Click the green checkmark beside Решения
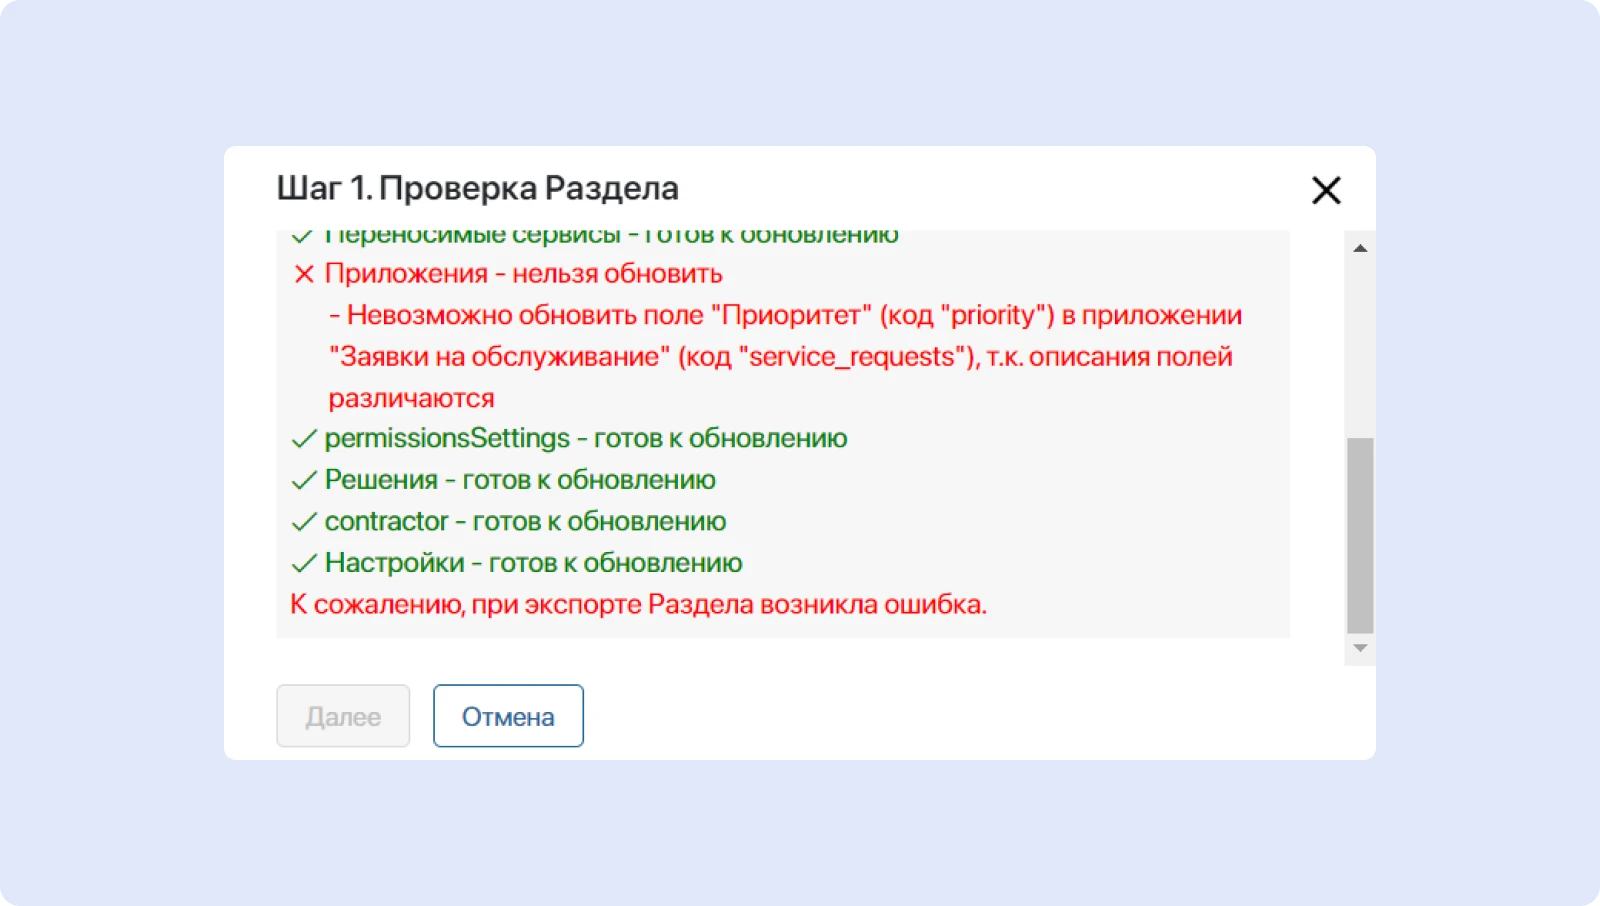This screenshot has width=1600, height=906. pos(303,481)
